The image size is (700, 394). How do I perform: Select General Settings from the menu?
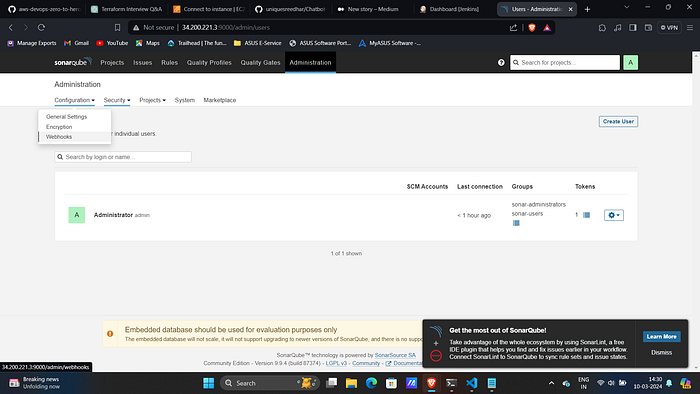pos(67,116)
